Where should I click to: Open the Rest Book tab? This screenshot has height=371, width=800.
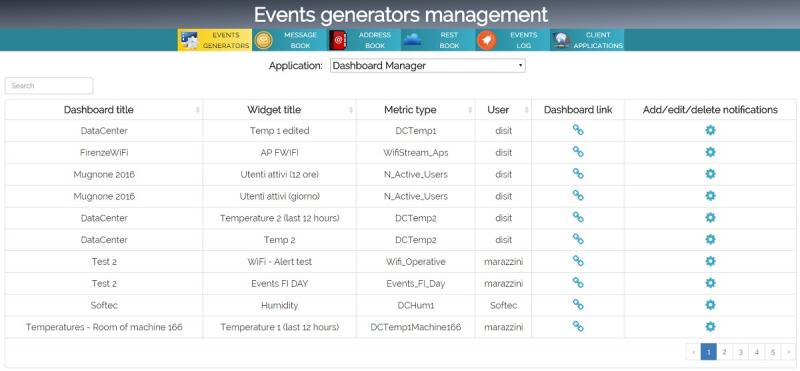click(438, 40)
